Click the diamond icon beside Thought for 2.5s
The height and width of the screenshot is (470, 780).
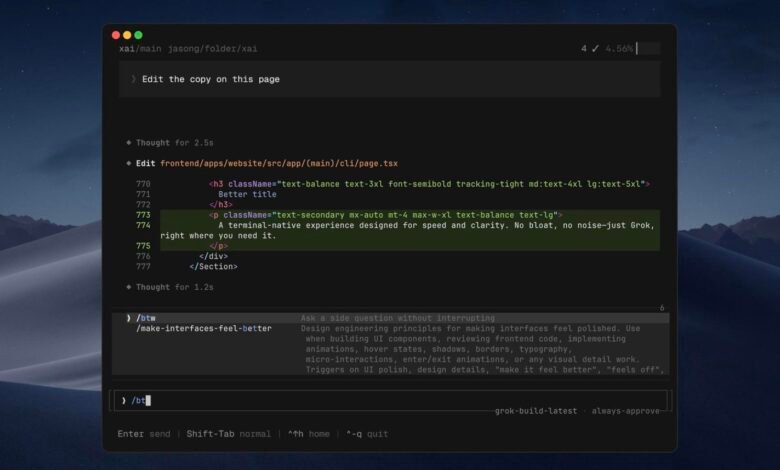pos(129,143)
